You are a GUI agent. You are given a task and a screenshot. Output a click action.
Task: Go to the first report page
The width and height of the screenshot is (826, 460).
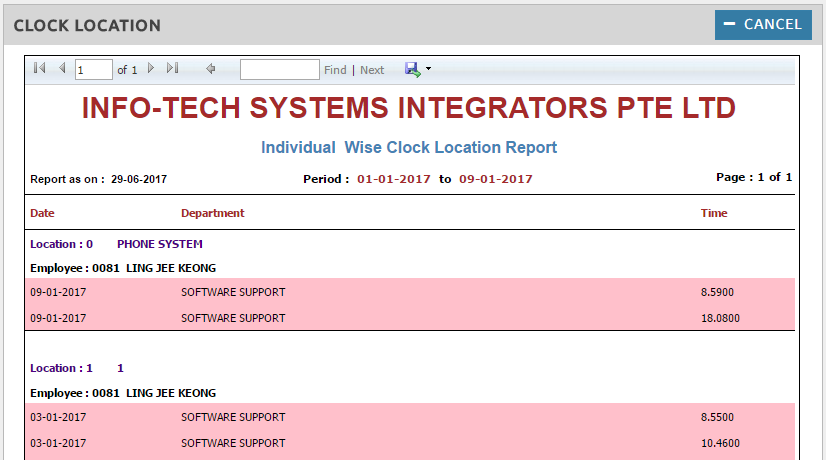click(39, 69)
